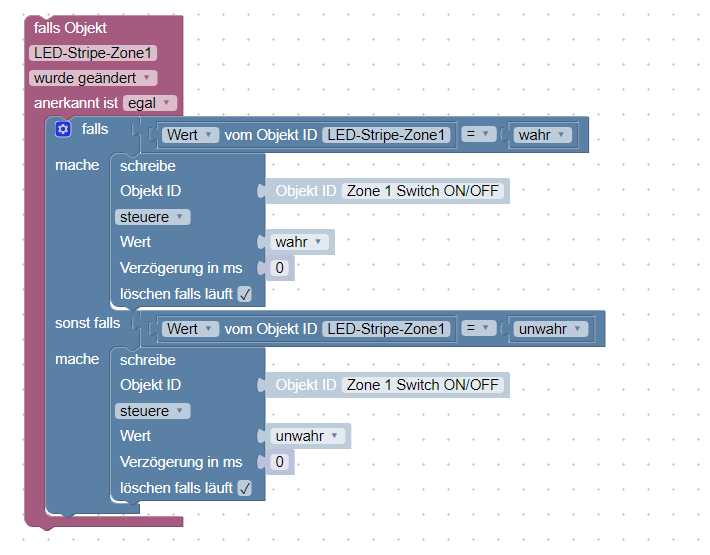Select first 'schreibe' block label
The width and height of the screenshot is (710, 555).
click(x=148, y=166)
